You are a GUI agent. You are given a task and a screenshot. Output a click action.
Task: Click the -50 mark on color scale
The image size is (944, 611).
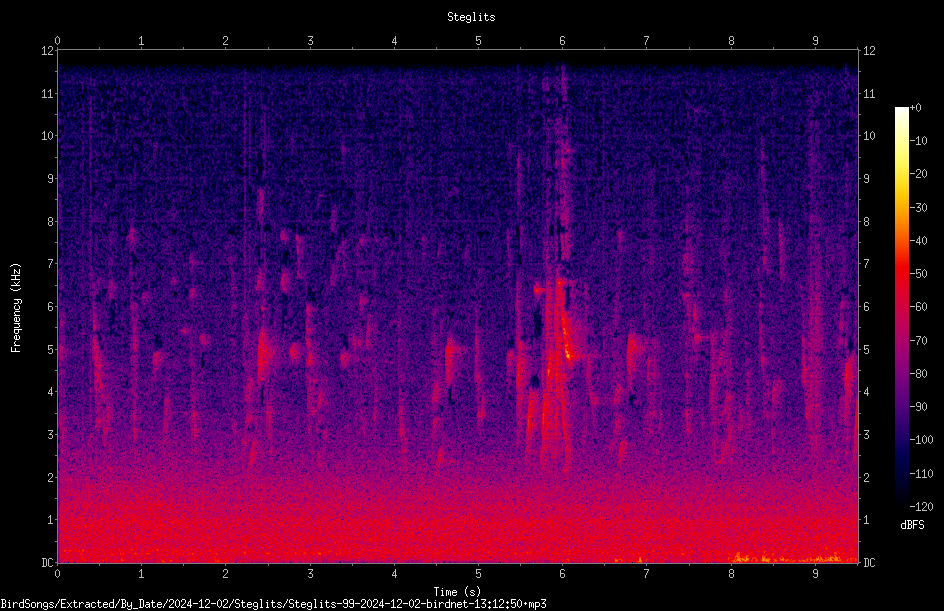[x=918, y=273]
